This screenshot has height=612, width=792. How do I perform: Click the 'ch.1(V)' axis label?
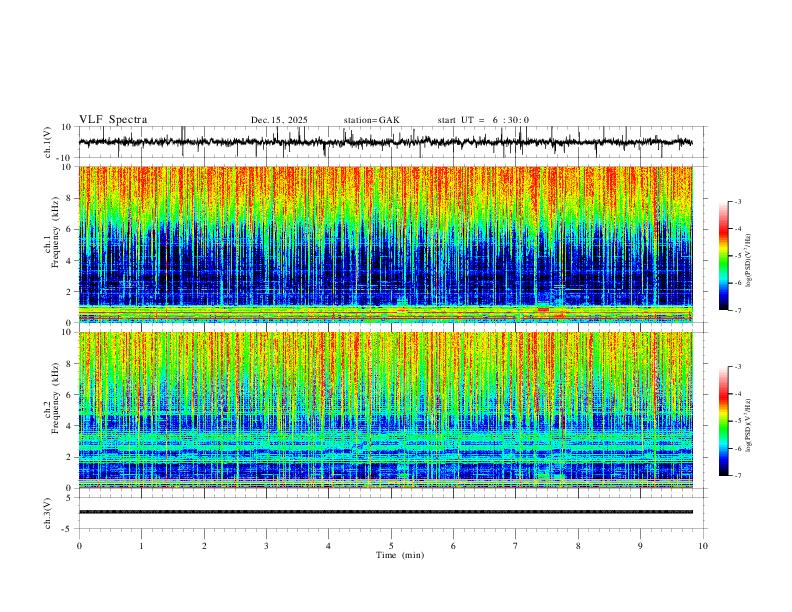pyautogui.click(x=48, y=142)
